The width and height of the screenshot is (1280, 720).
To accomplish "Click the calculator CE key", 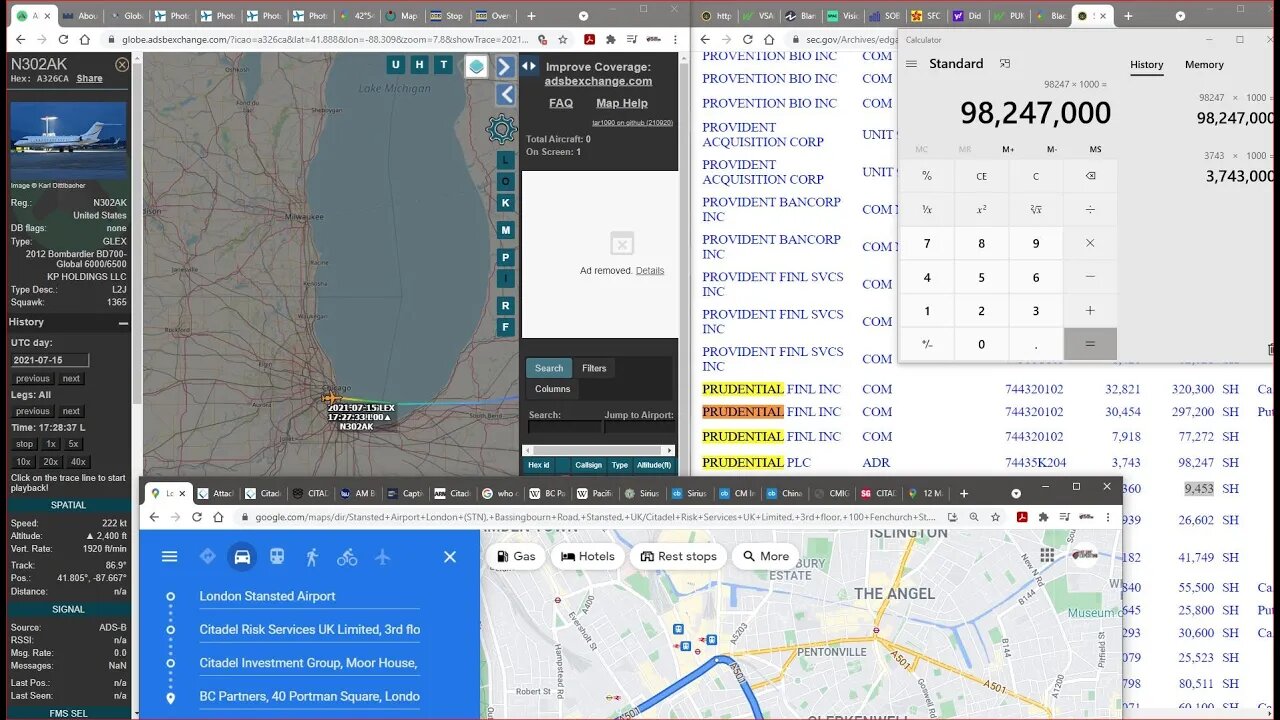I will coord(981,176).
